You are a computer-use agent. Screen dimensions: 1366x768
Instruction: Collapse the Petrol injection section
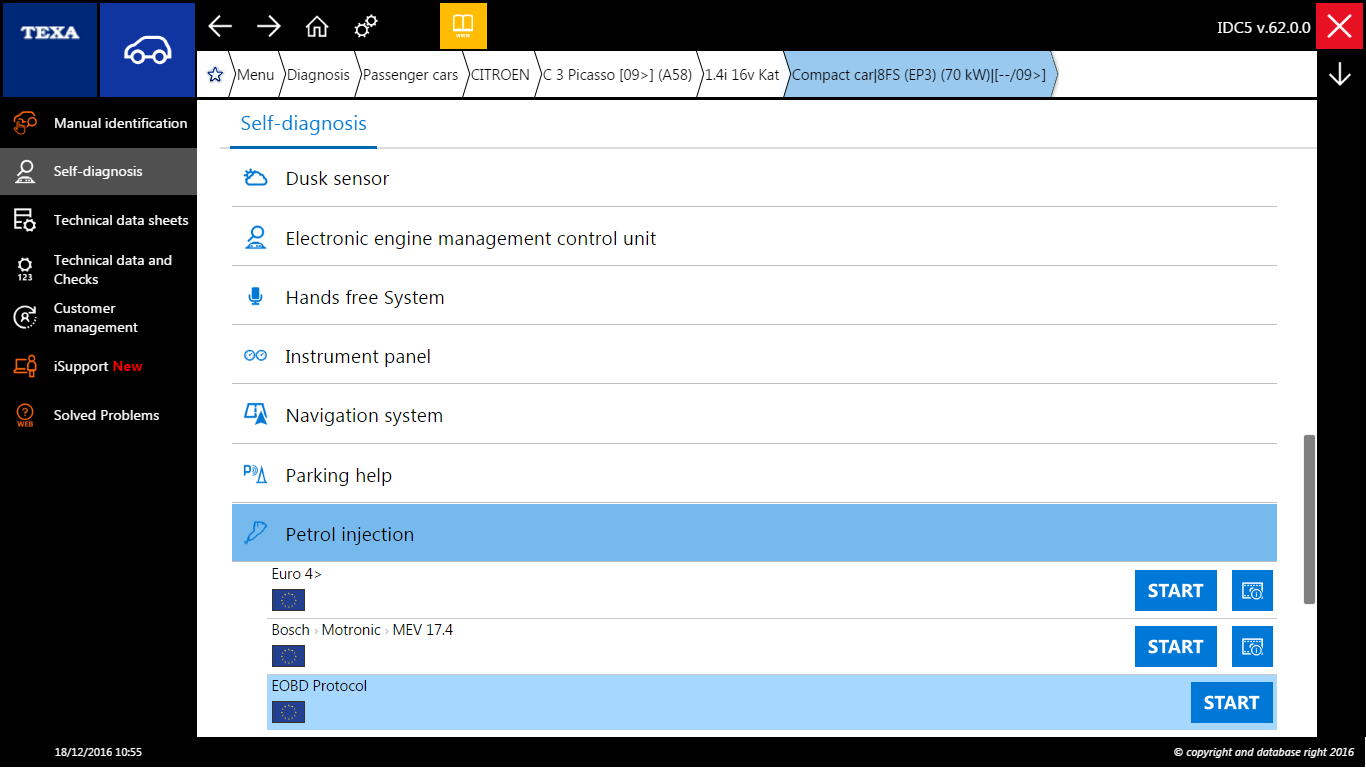(754, 533)
